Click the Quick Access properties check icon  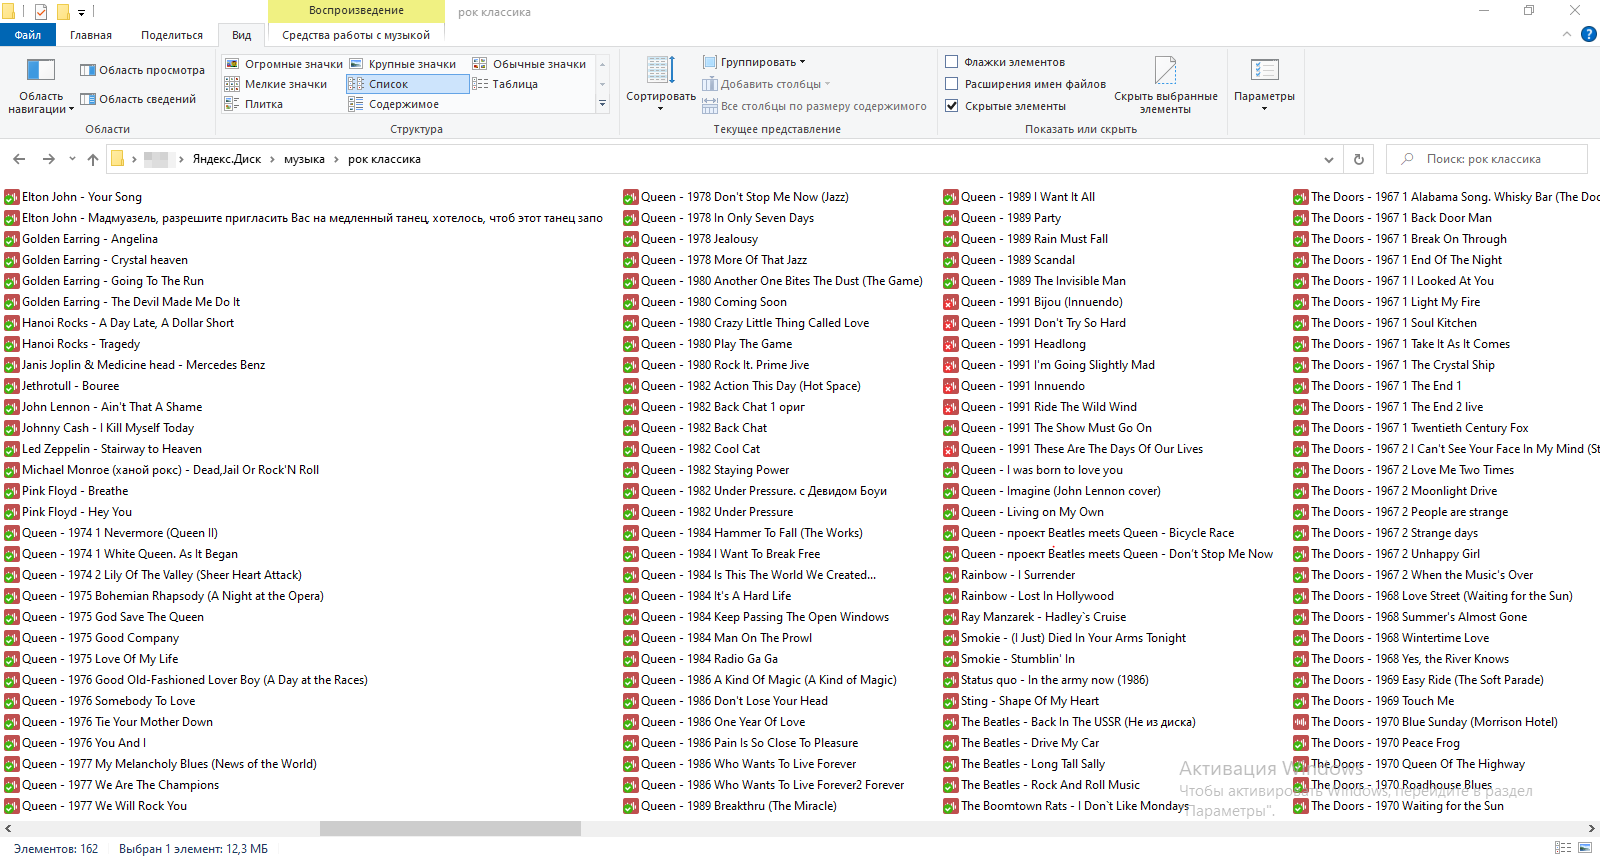(41, 12)
